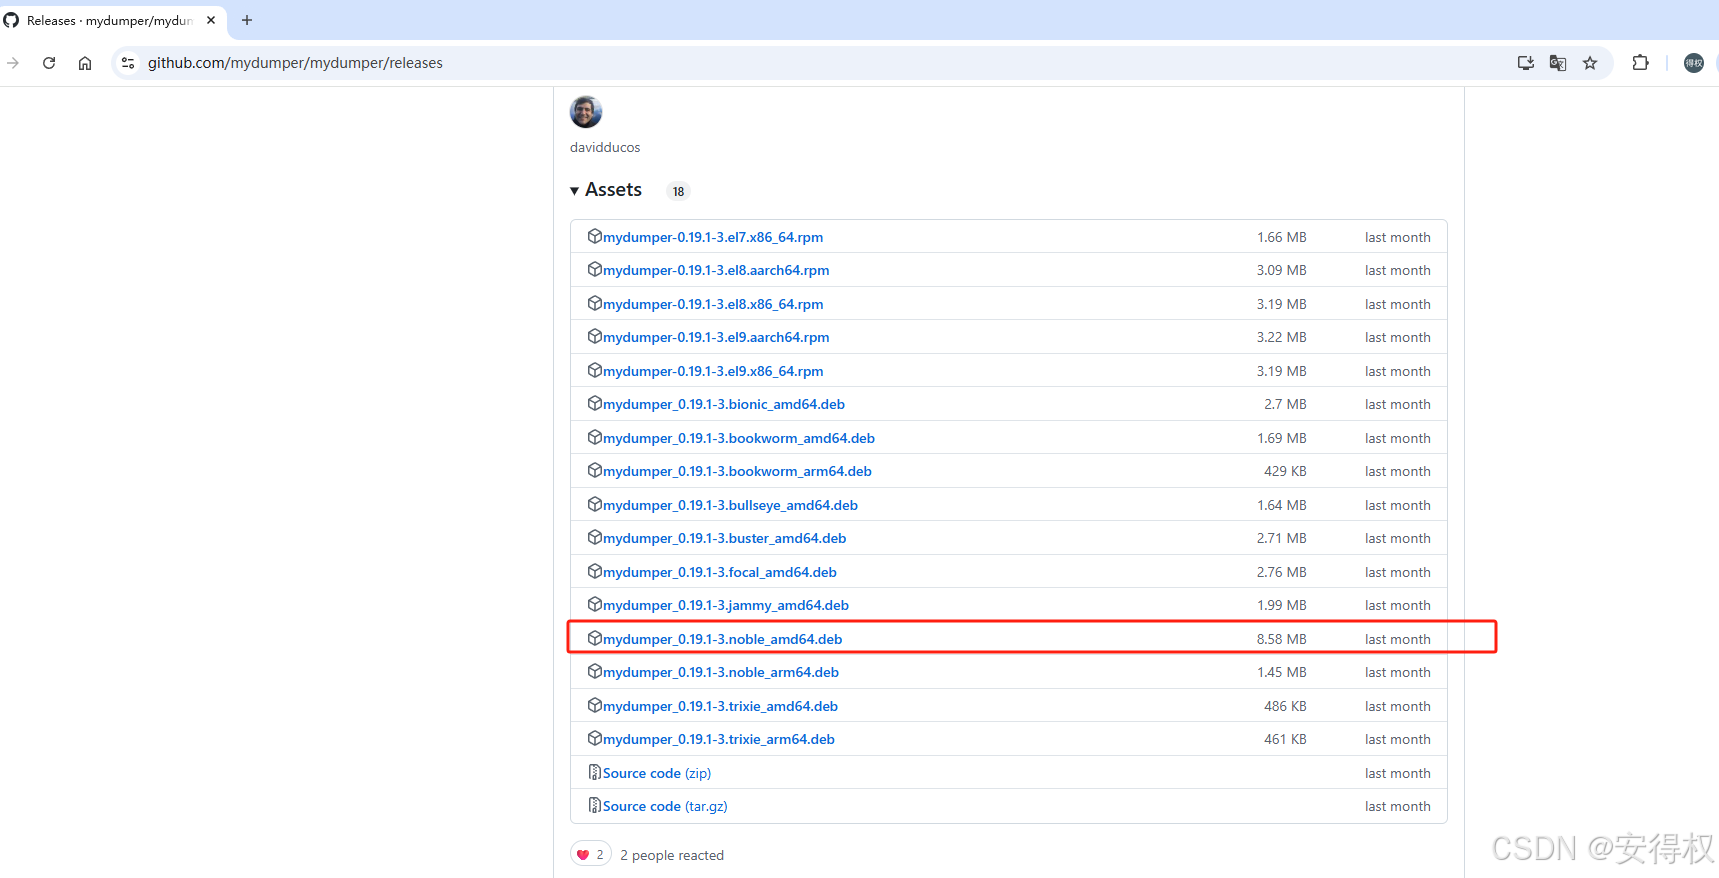This screenshot has width=1719, height=878.
Task: Open davidducos contributor name
Action: (x=605, y=147)
